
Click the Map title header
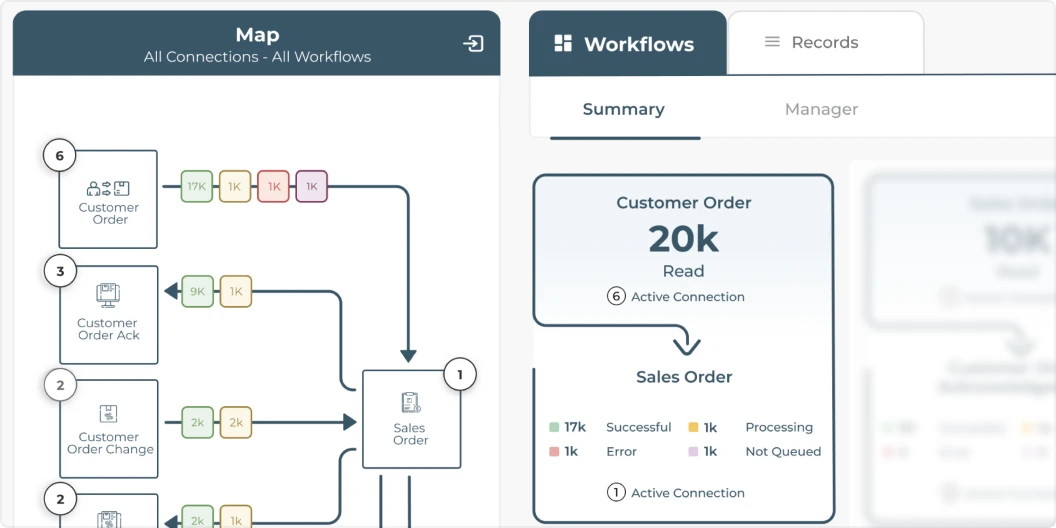pos(257,34)
